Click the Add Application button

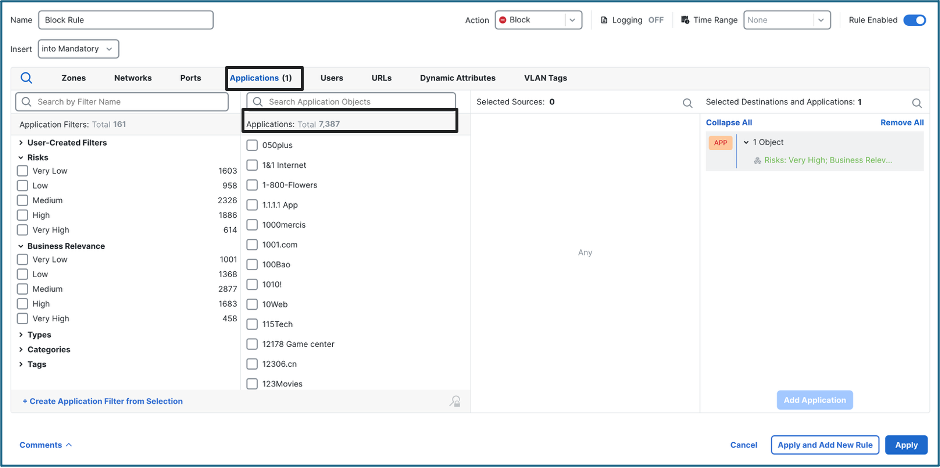pos(815,400)
